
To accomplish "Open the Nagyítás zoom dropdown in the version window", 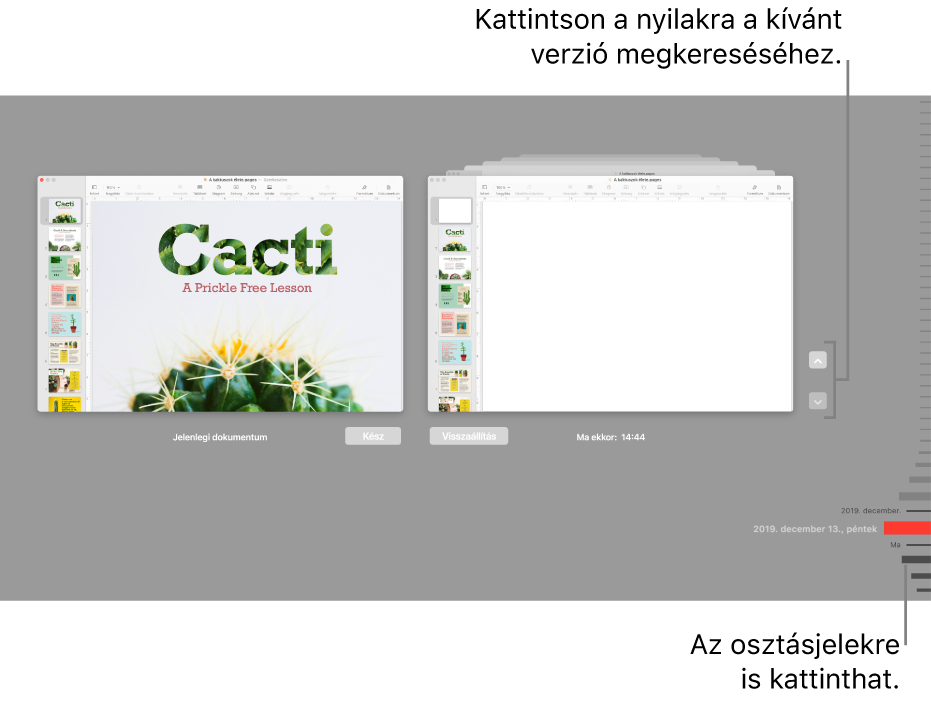I will tap(503, 187).
